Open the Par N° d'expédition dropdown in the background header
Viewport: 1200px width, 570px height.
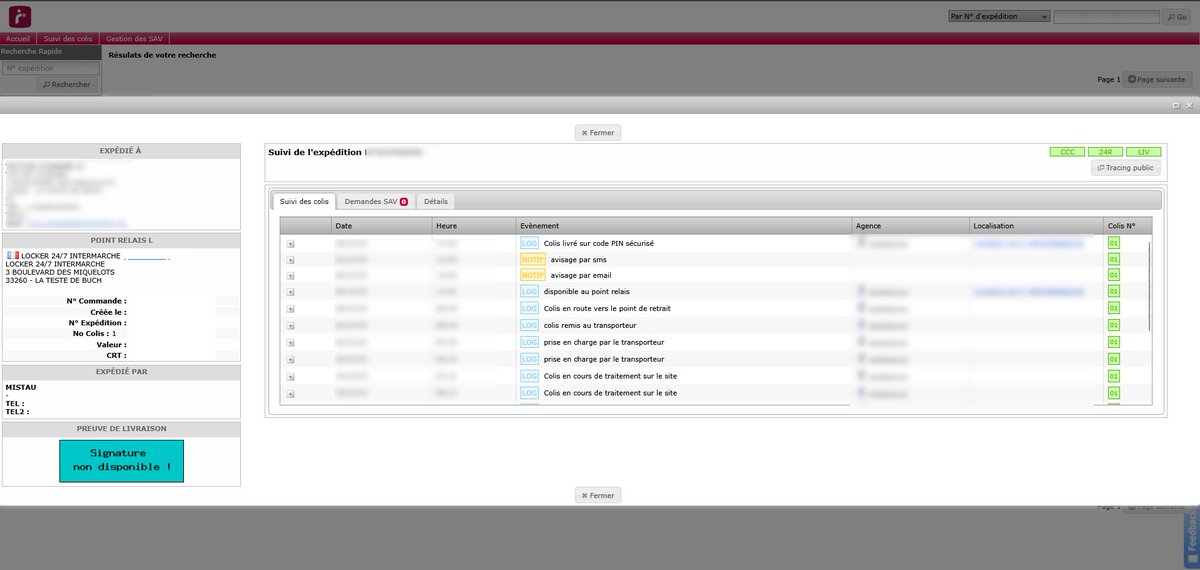point(998,17)
